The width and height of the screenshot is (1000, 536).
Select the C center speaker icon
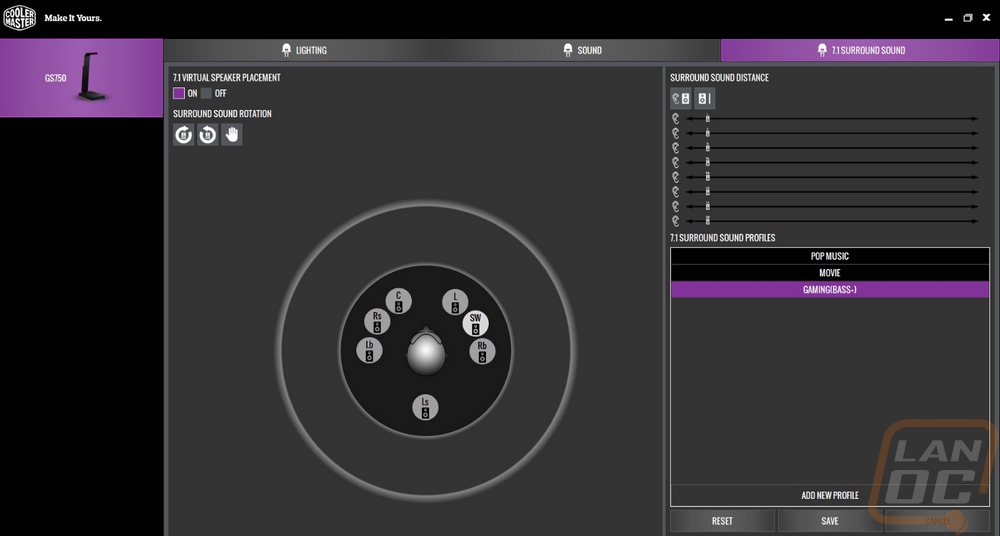point(399,301)
